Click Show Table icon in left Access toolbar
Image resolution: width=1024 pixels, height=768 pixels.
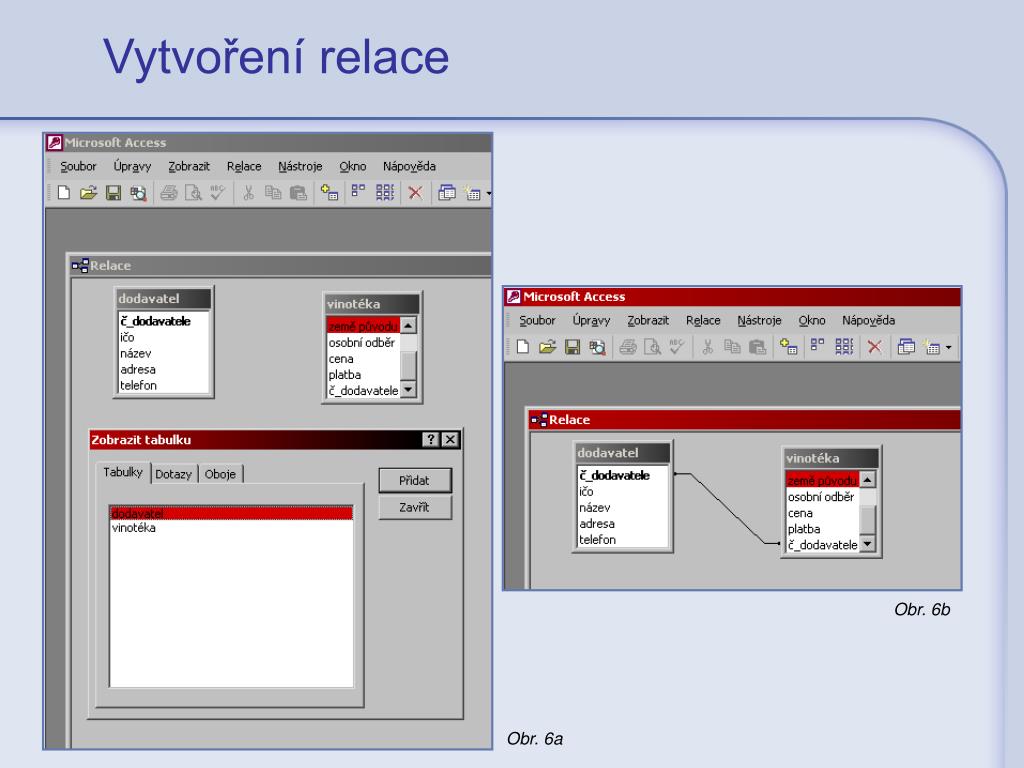click(x=329, y=193)
